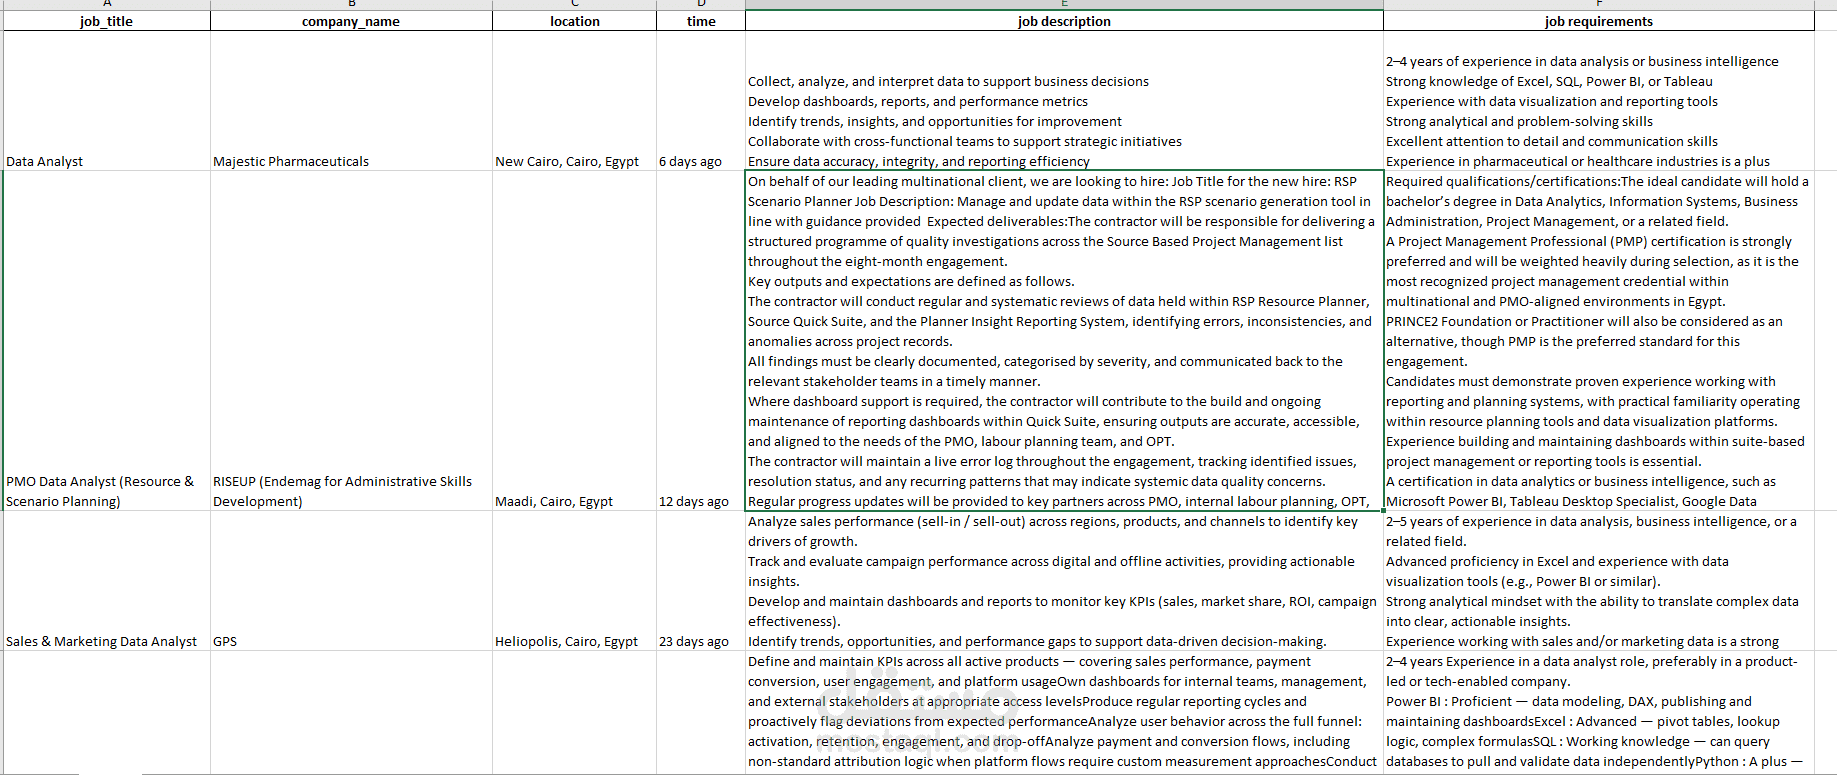Click the 6 days ago cell
This screenshot has width=1837, height=775.
701,101
